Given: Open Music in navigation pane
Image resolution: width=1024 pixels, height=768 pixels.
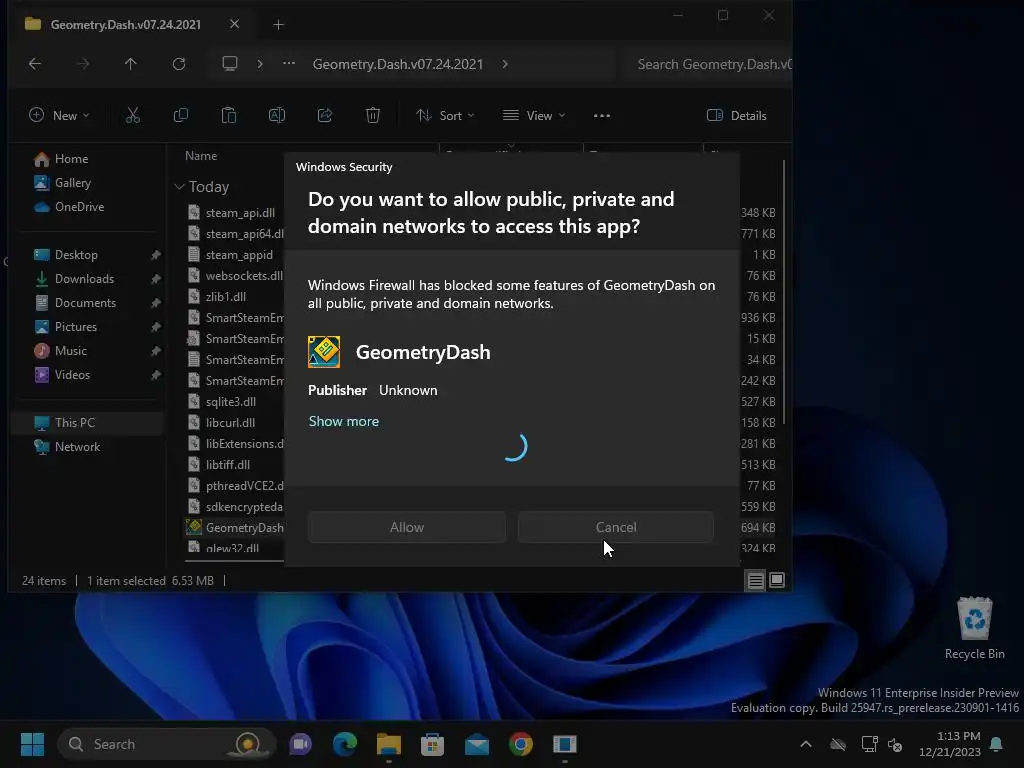Looking at the screenshot, I should [x=71, y=351].
